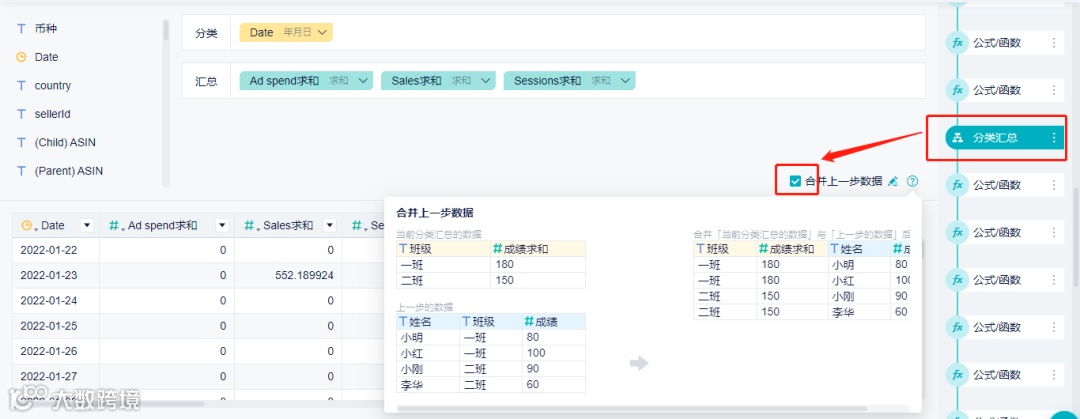Select the 分类汇总 step
Viewport: 1080px width, 419px height.
1005,138
